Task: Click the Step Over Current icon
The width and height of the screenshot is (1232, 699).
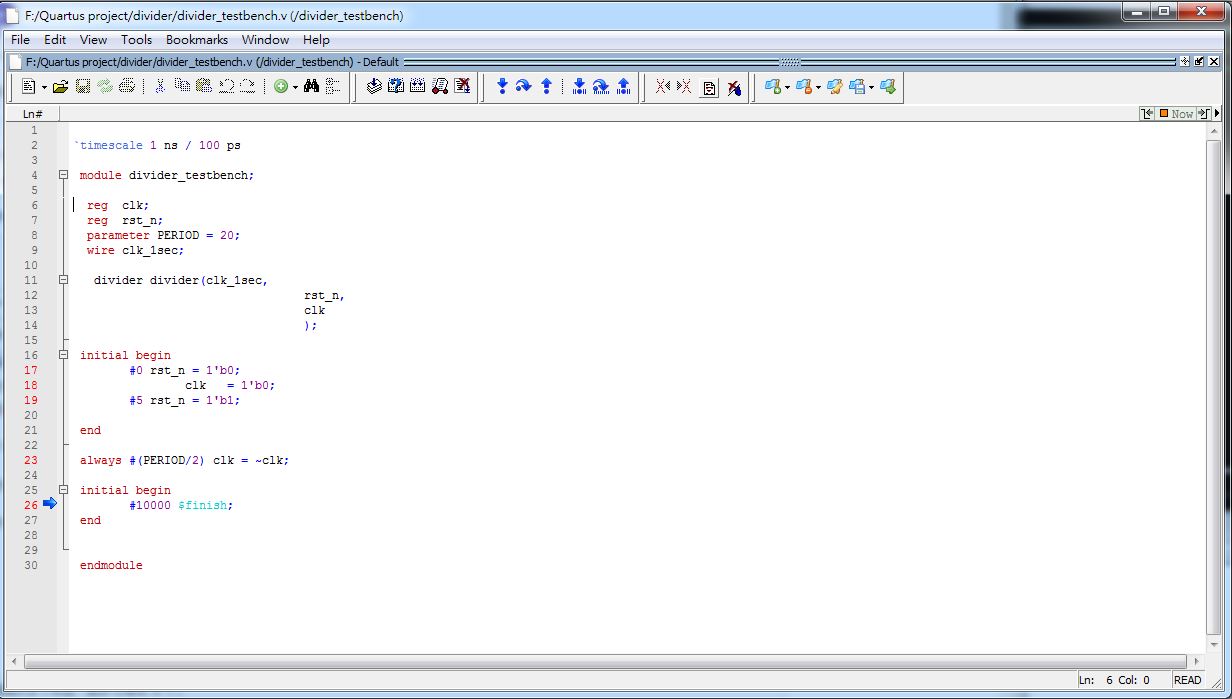Action: coord(601,87)
